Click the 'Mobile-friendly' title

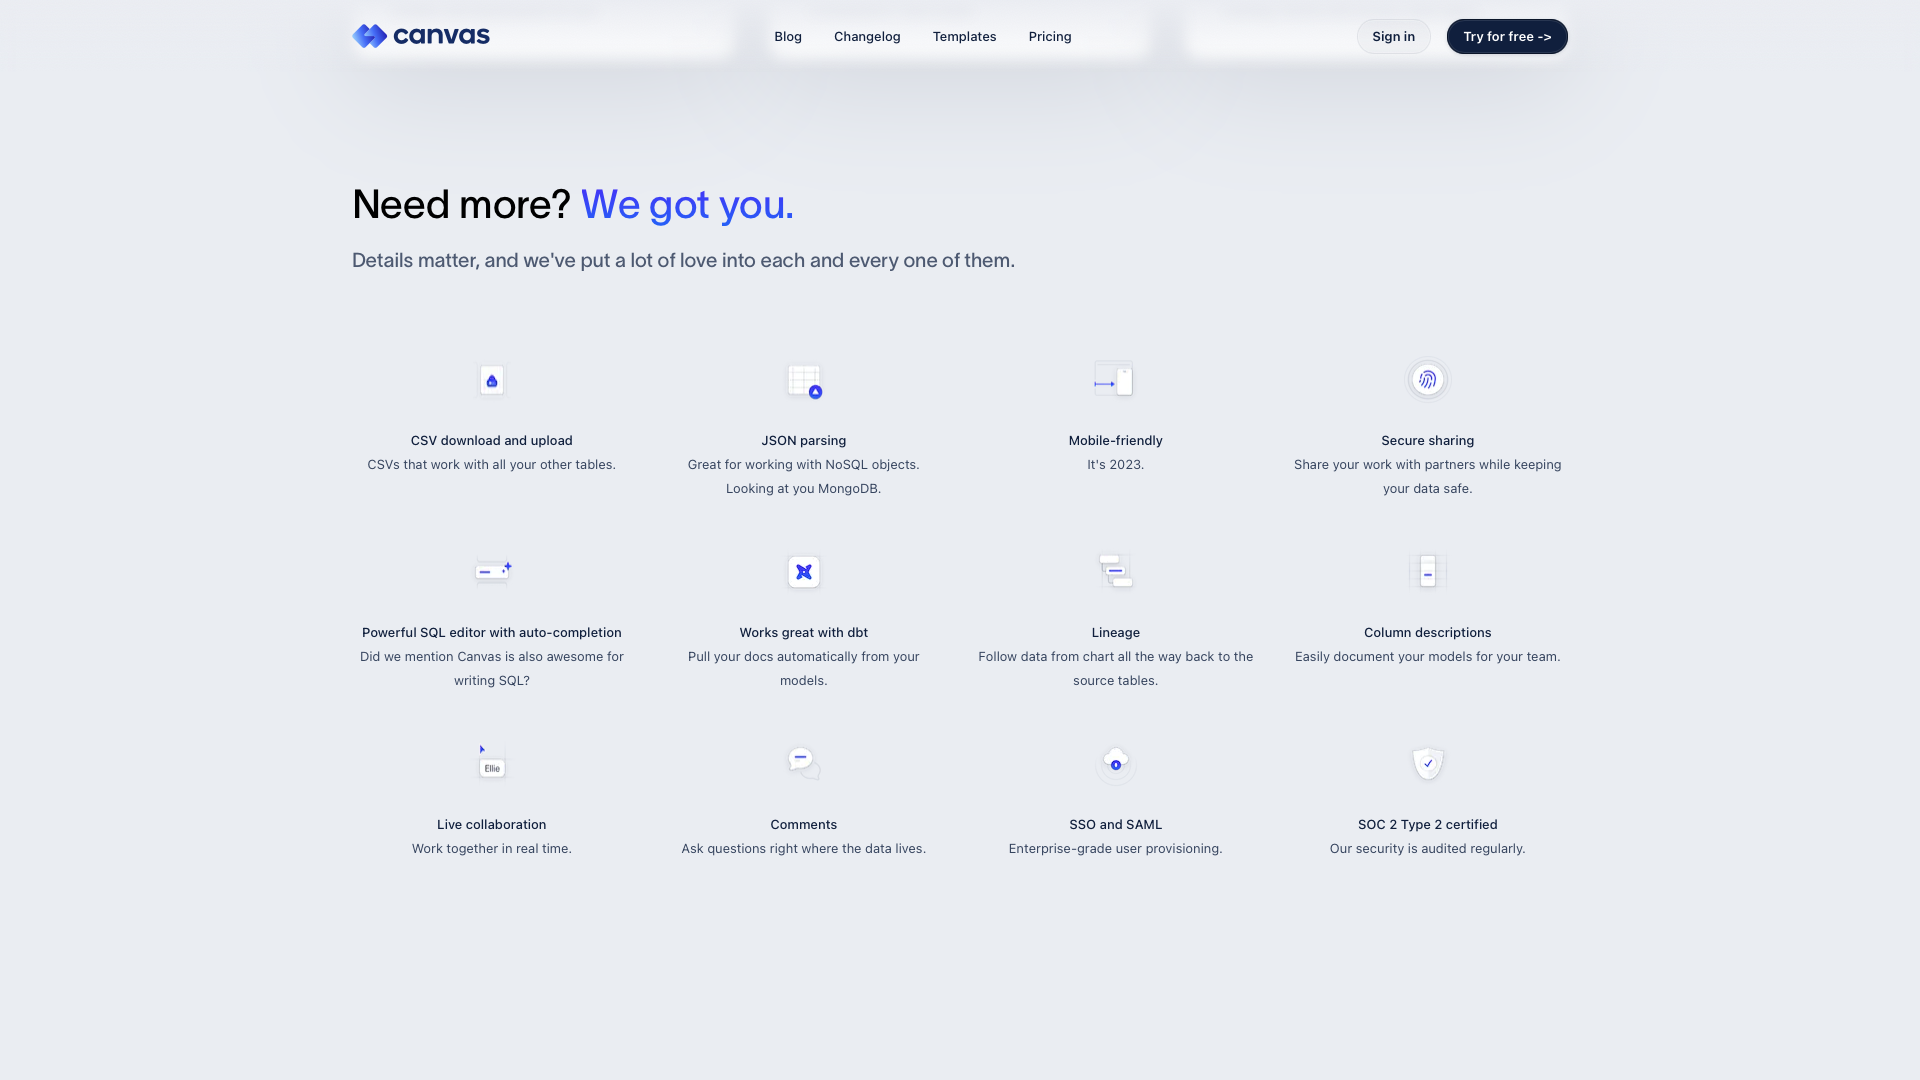[x=1116, y=440]
